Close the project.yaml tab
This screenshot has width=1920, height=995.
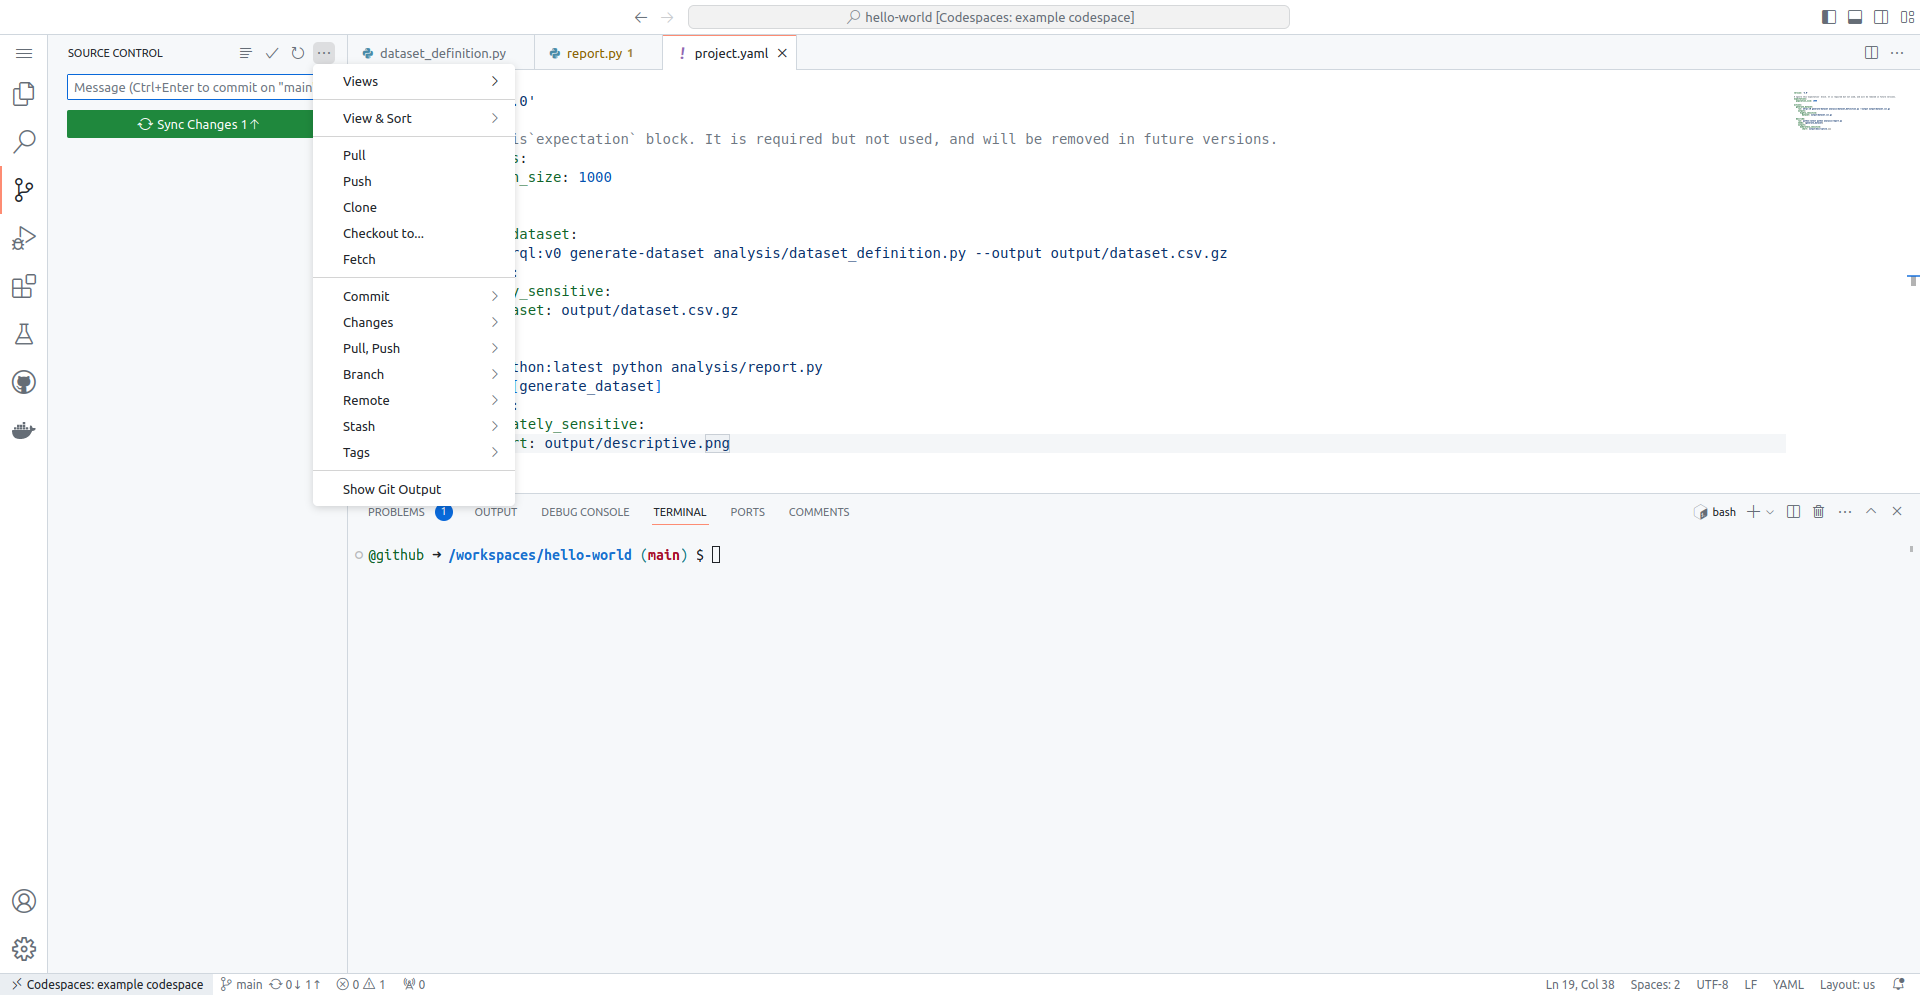[782, 53]
